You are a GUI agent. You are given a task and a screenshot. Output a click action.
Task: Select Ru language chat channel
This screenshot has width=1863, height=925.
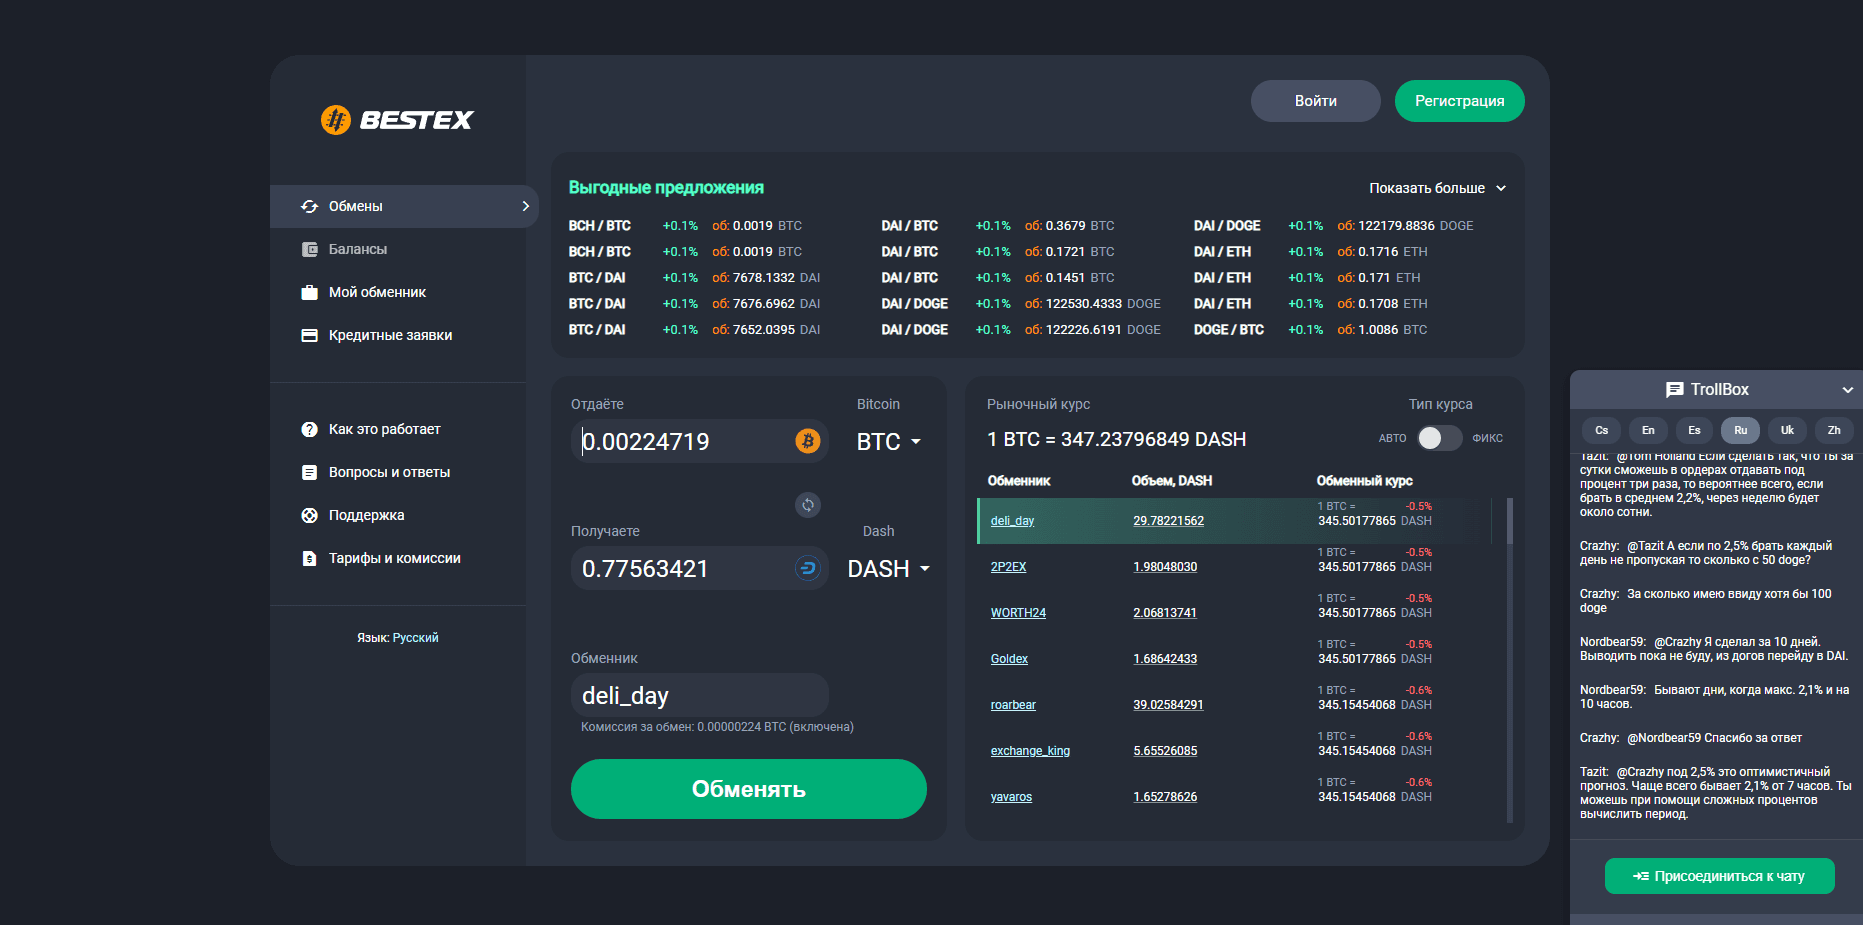[x=1740, y=430]
